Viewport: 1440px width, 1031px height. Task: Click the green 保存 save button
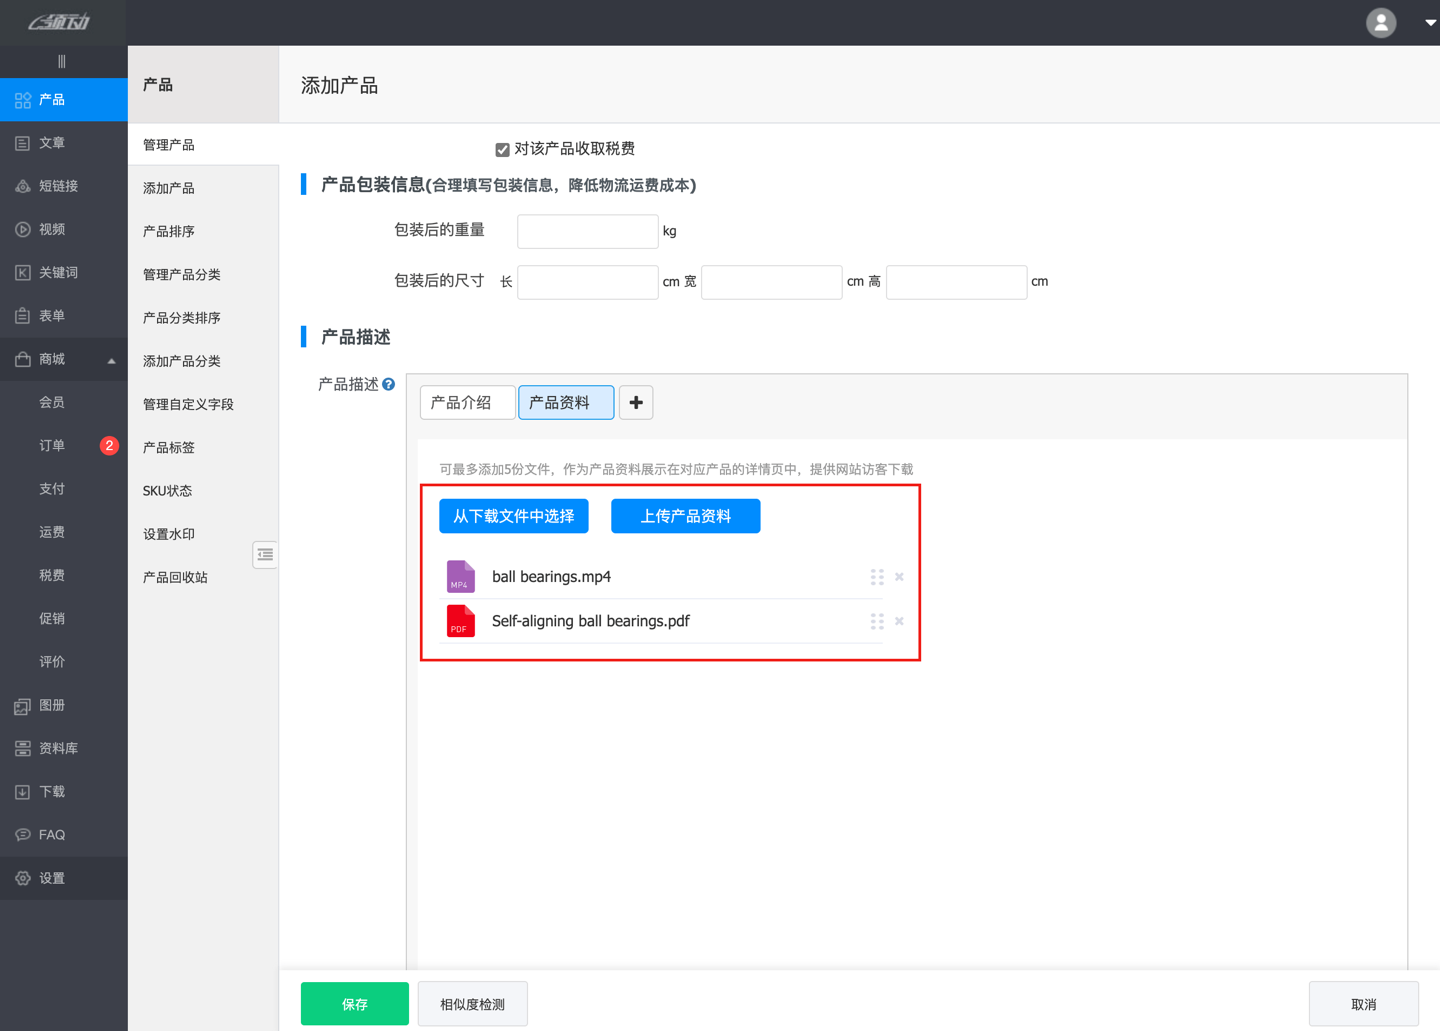tap(354, 1003)
